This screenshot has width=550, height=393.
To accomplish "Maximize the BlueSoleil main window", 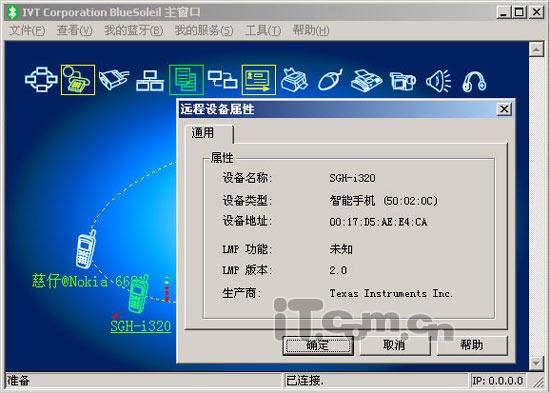I will [x=519, y=12].
